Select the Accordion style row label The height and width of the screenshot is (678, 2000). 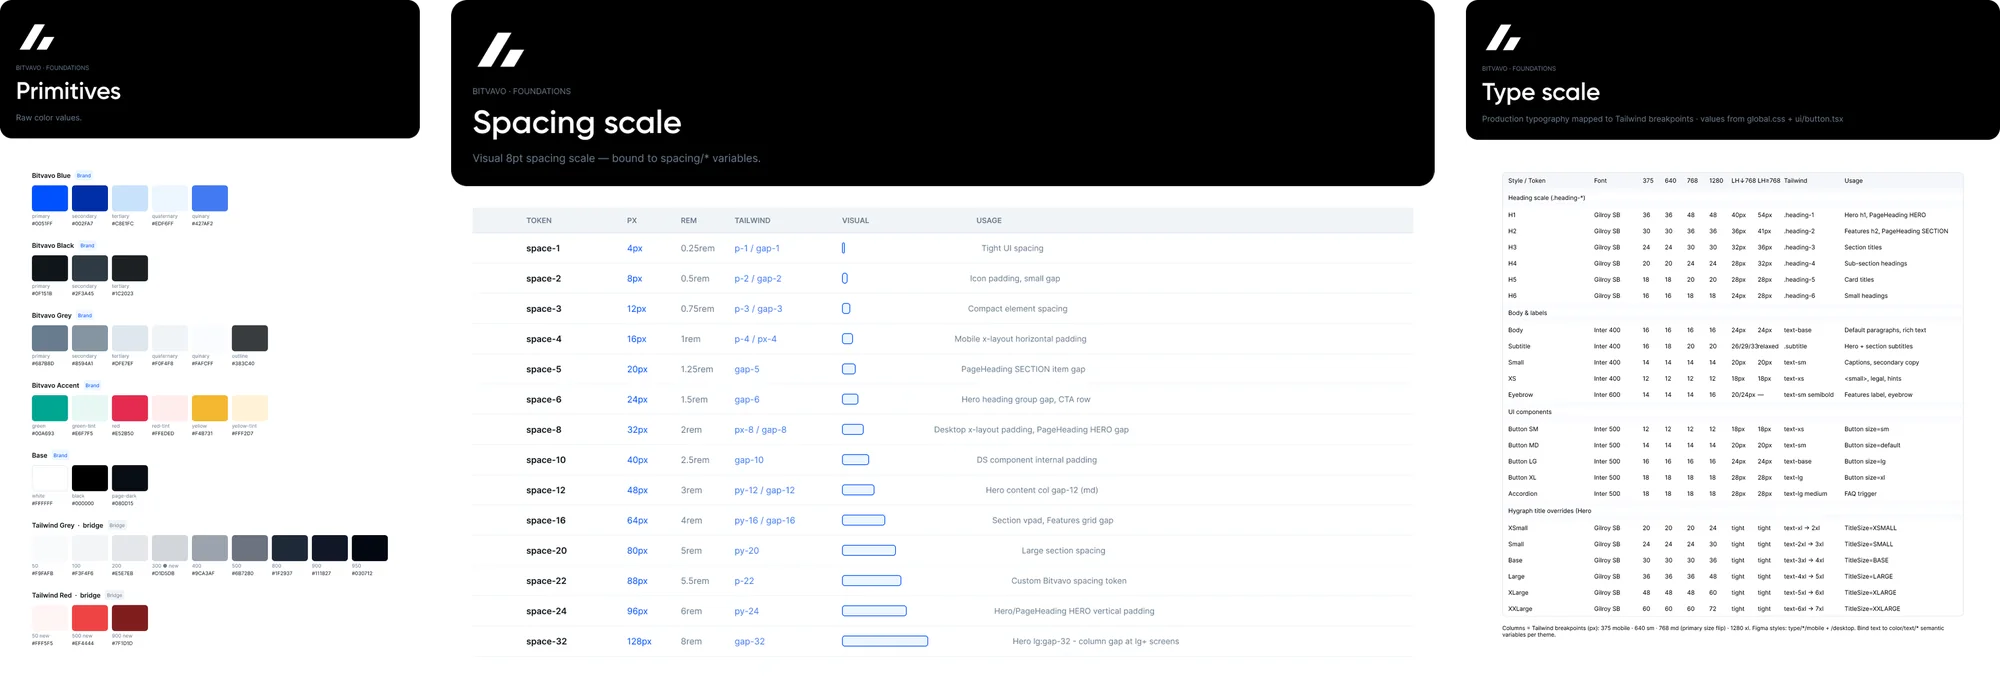point(1523,494)
